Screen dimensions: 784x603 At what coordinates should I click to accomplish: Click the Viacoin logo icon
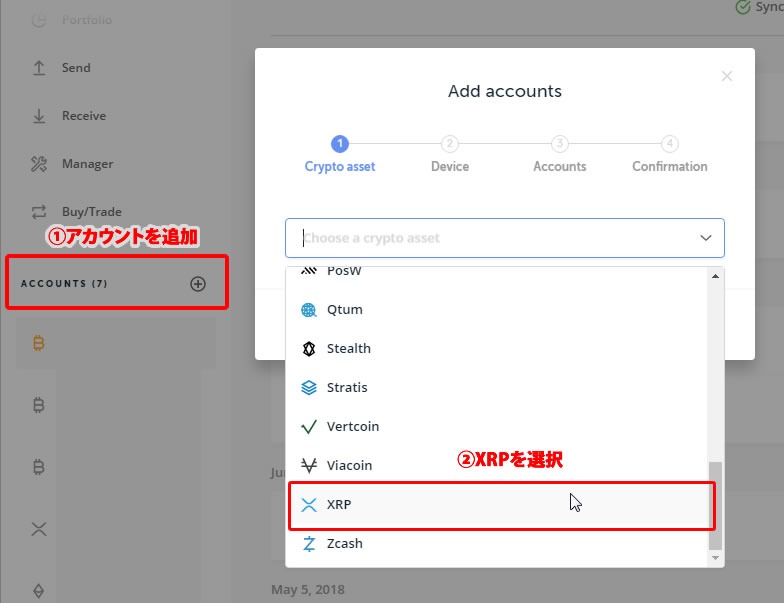[309, 466]
